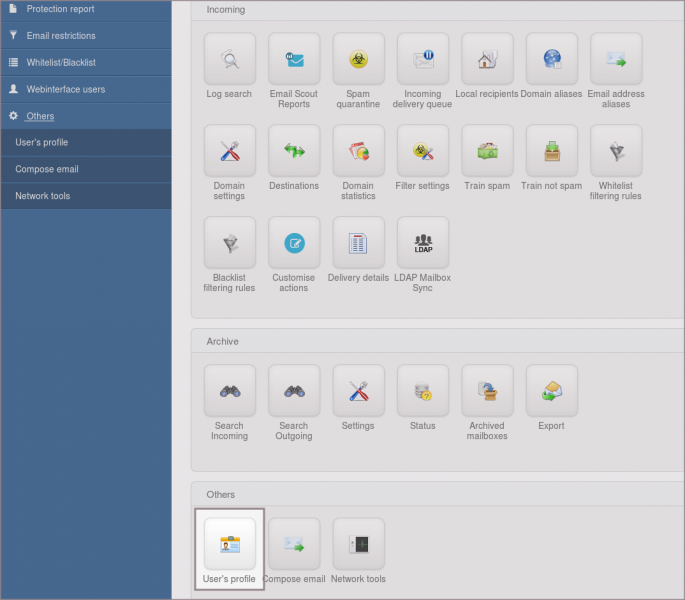Expand Email restrictions sidebar menu
This screenshot has width=685, height=600.
61,36
